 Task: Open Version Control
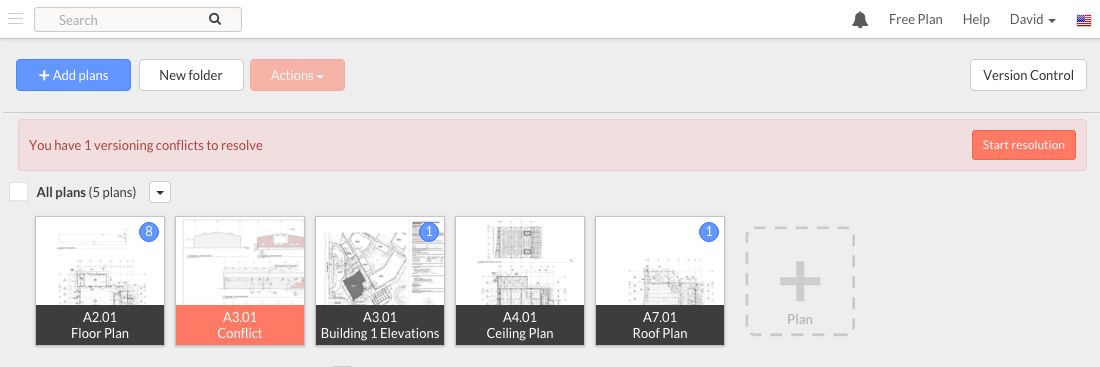(x=1028, y=75)
